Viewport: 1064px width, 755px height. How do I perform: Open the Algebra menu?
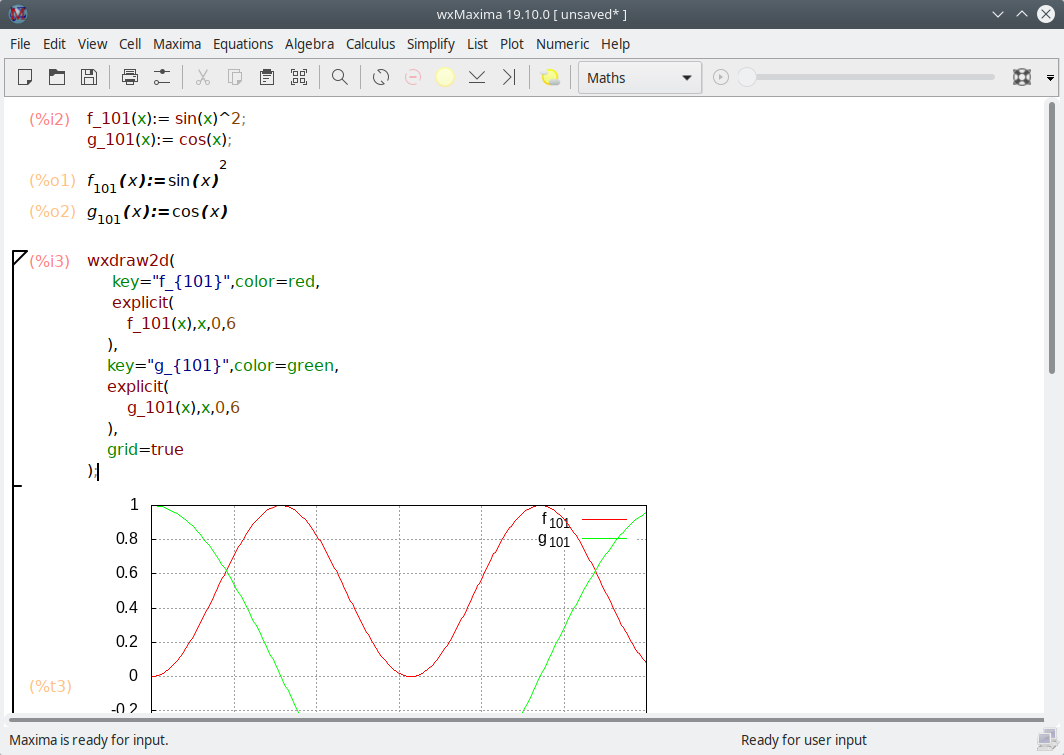tap(309, 44)
